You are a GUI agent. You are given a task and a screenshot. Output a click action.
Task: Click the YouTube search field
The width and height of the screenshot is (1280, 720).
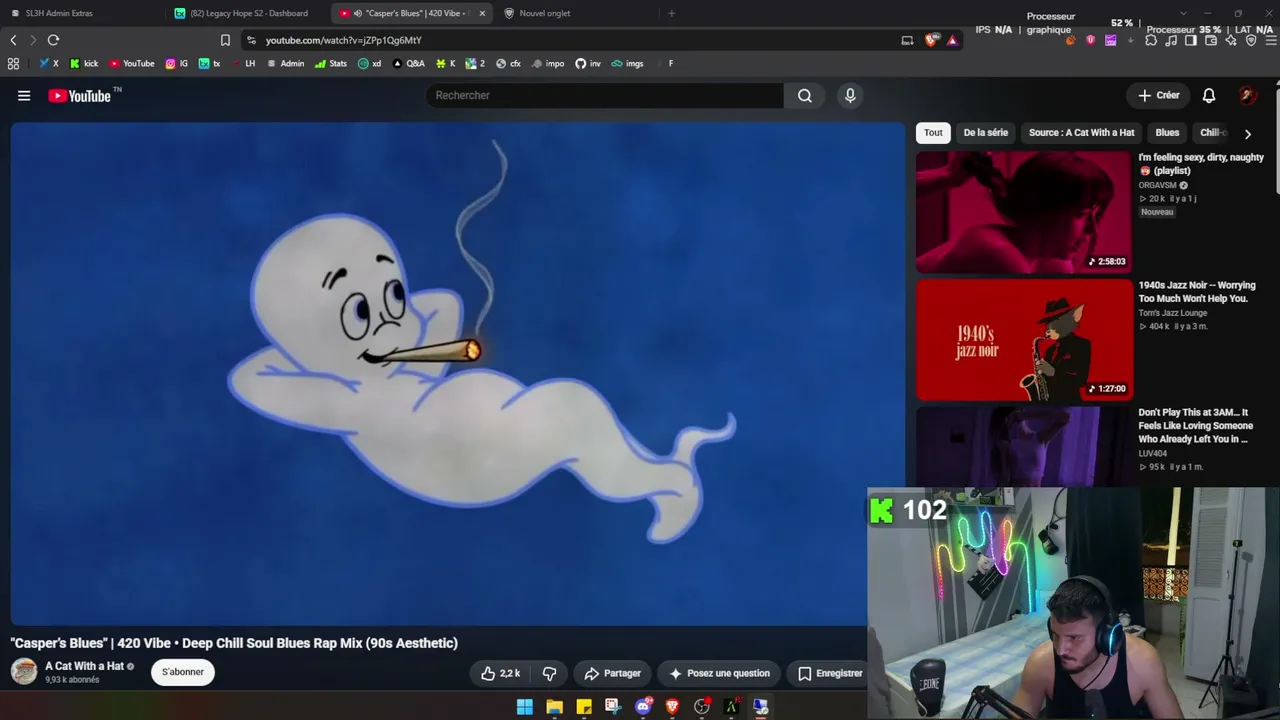605,95
